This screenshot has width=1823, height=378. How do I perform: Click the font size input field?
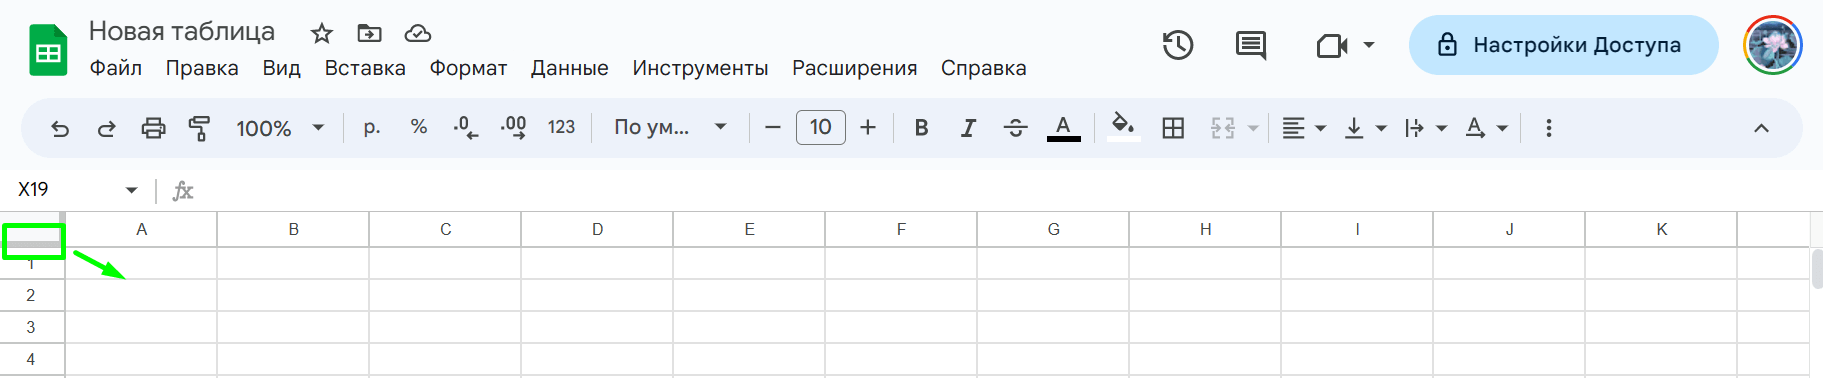point(821,128)
